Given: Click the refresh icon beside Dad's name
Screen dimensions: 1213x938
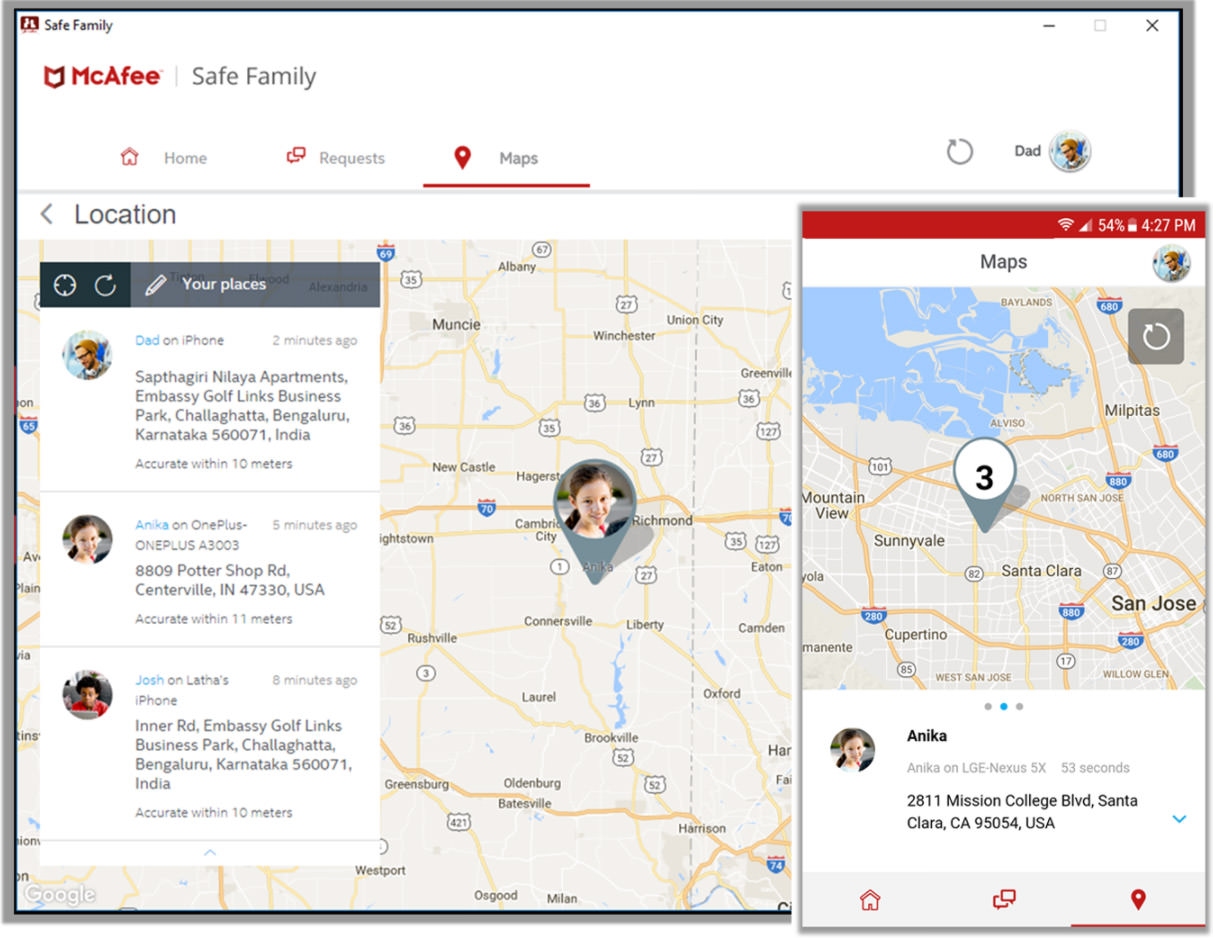Looking at the screenshot, I should [959, 152].
